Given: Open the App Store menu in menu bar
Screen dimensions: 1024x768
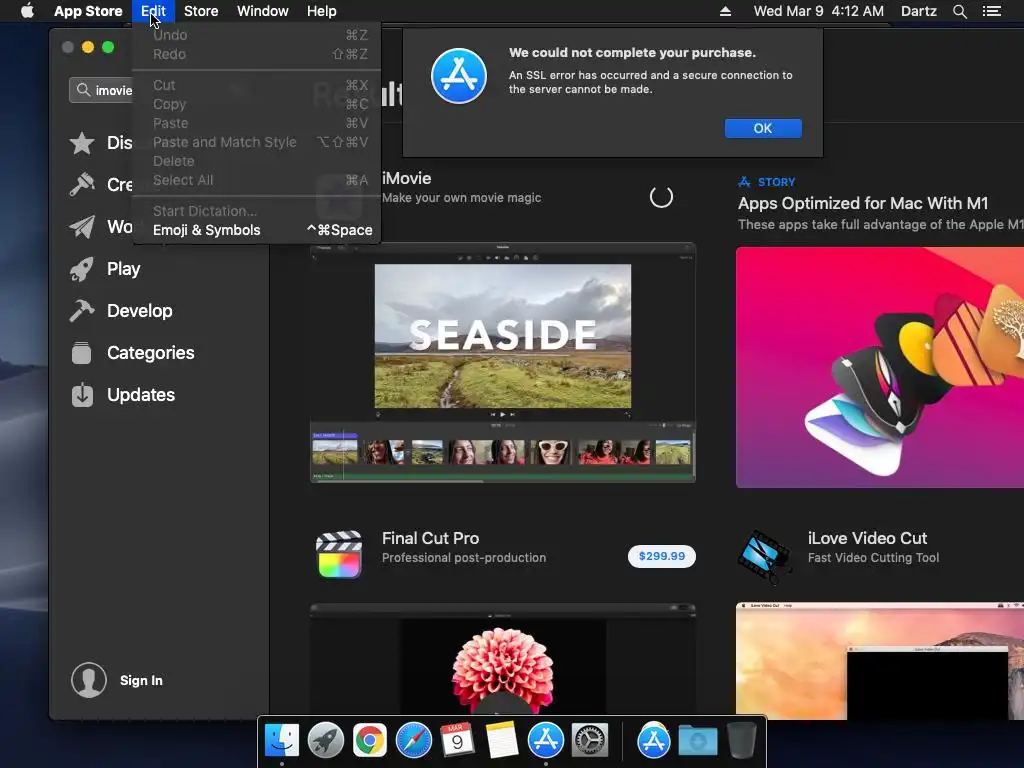Looking at the screenshot, I should 88,11.
